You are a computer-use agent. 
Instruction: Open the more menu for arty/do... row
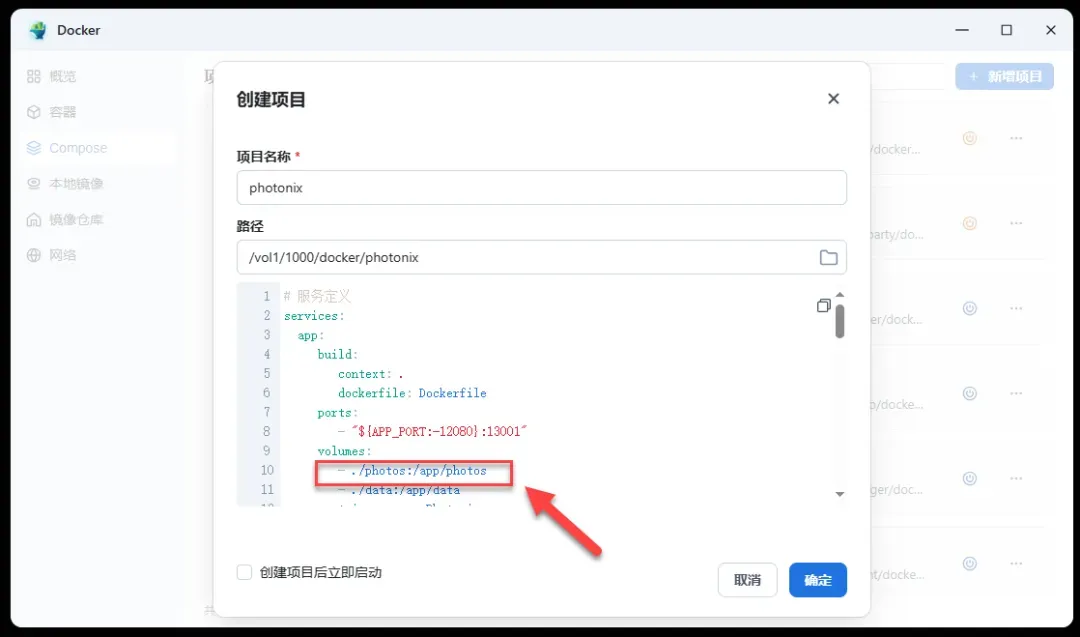click(1016, 223)
